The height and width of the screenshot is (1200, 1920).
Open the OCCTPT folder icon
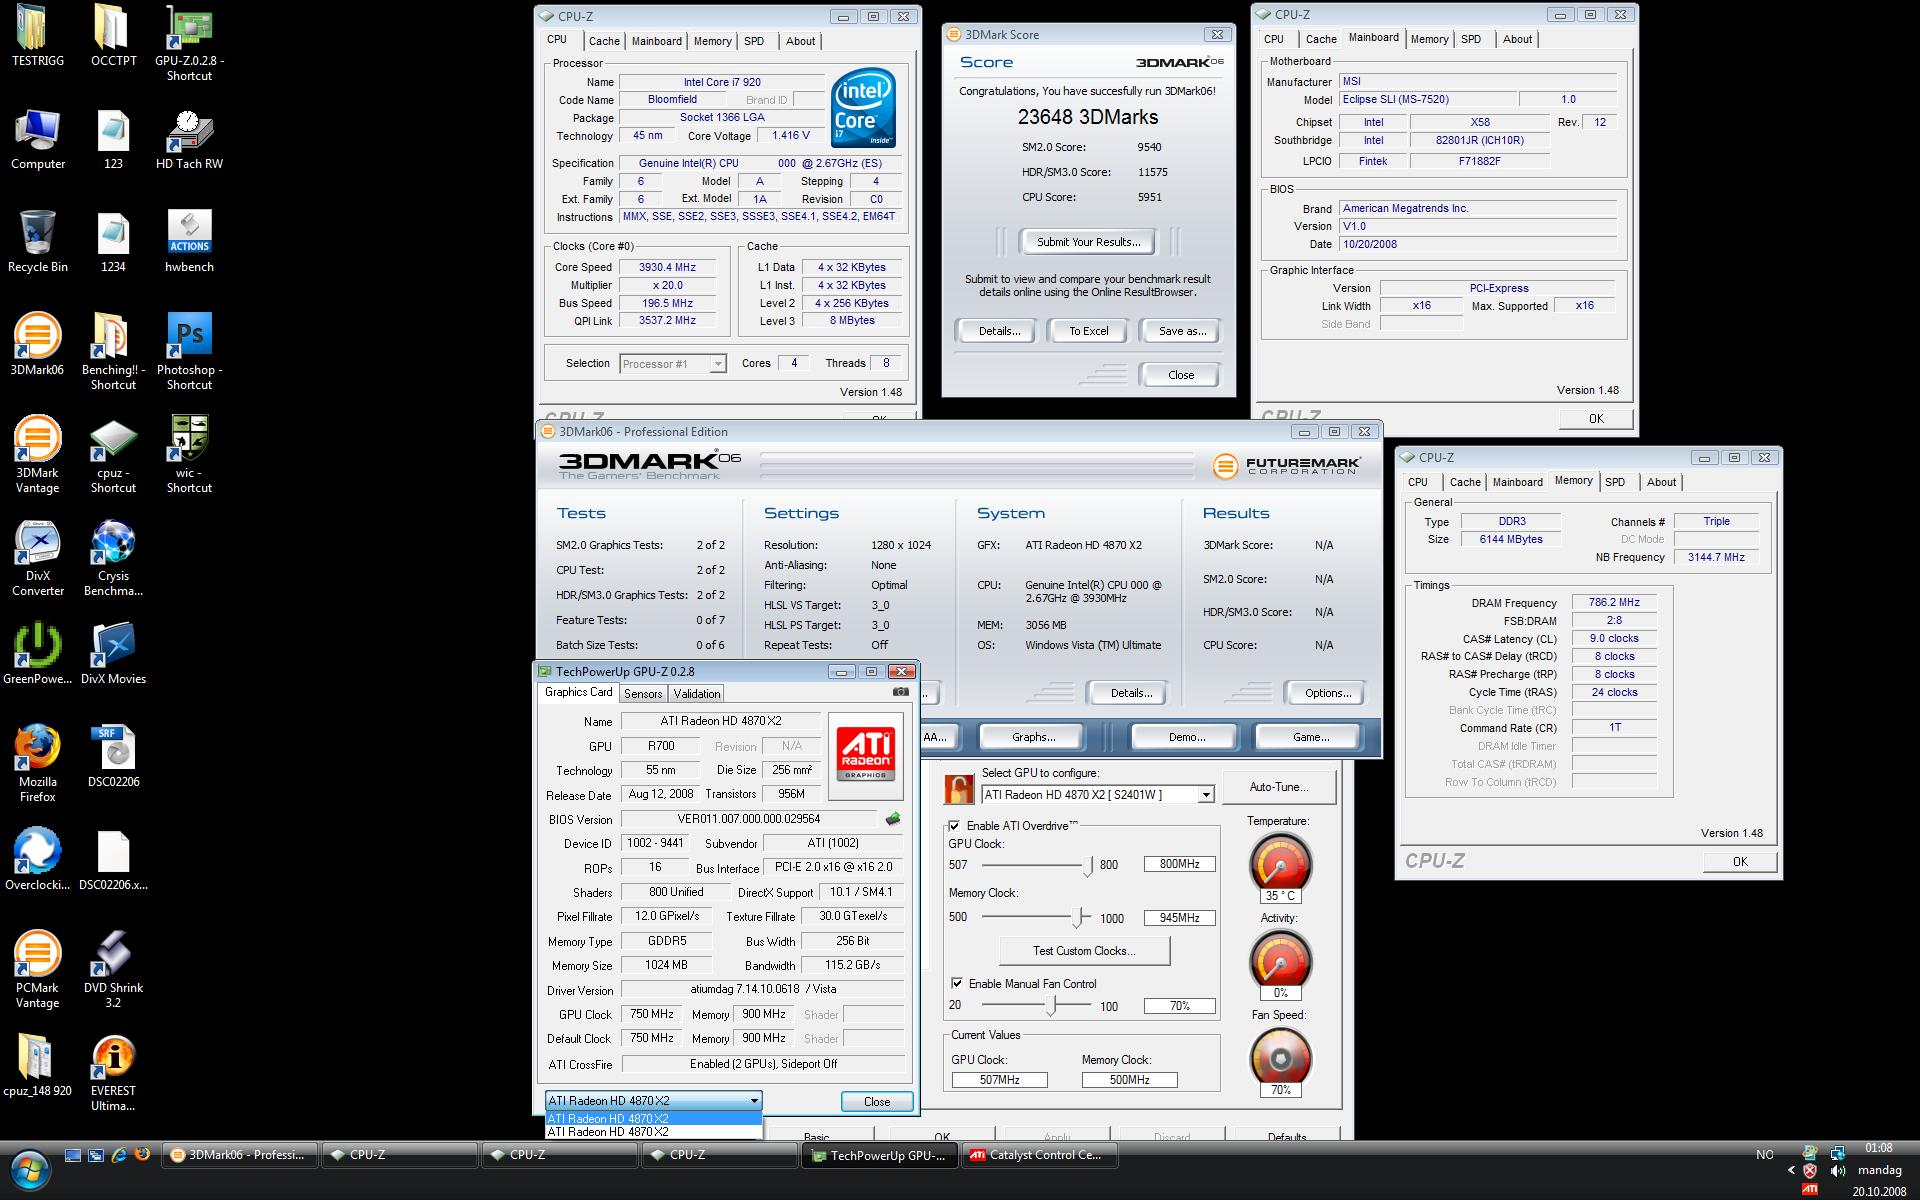[113, 36]
